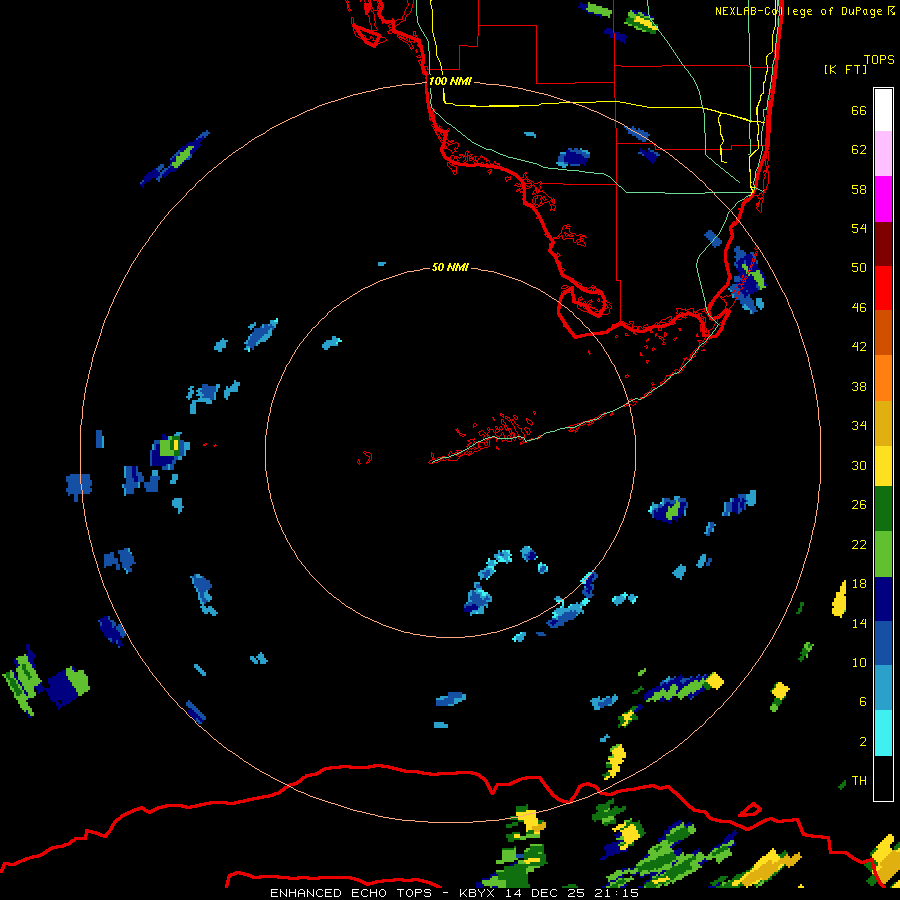Click the '18' legend value
The image size is (900, 900).
(859, 584)
